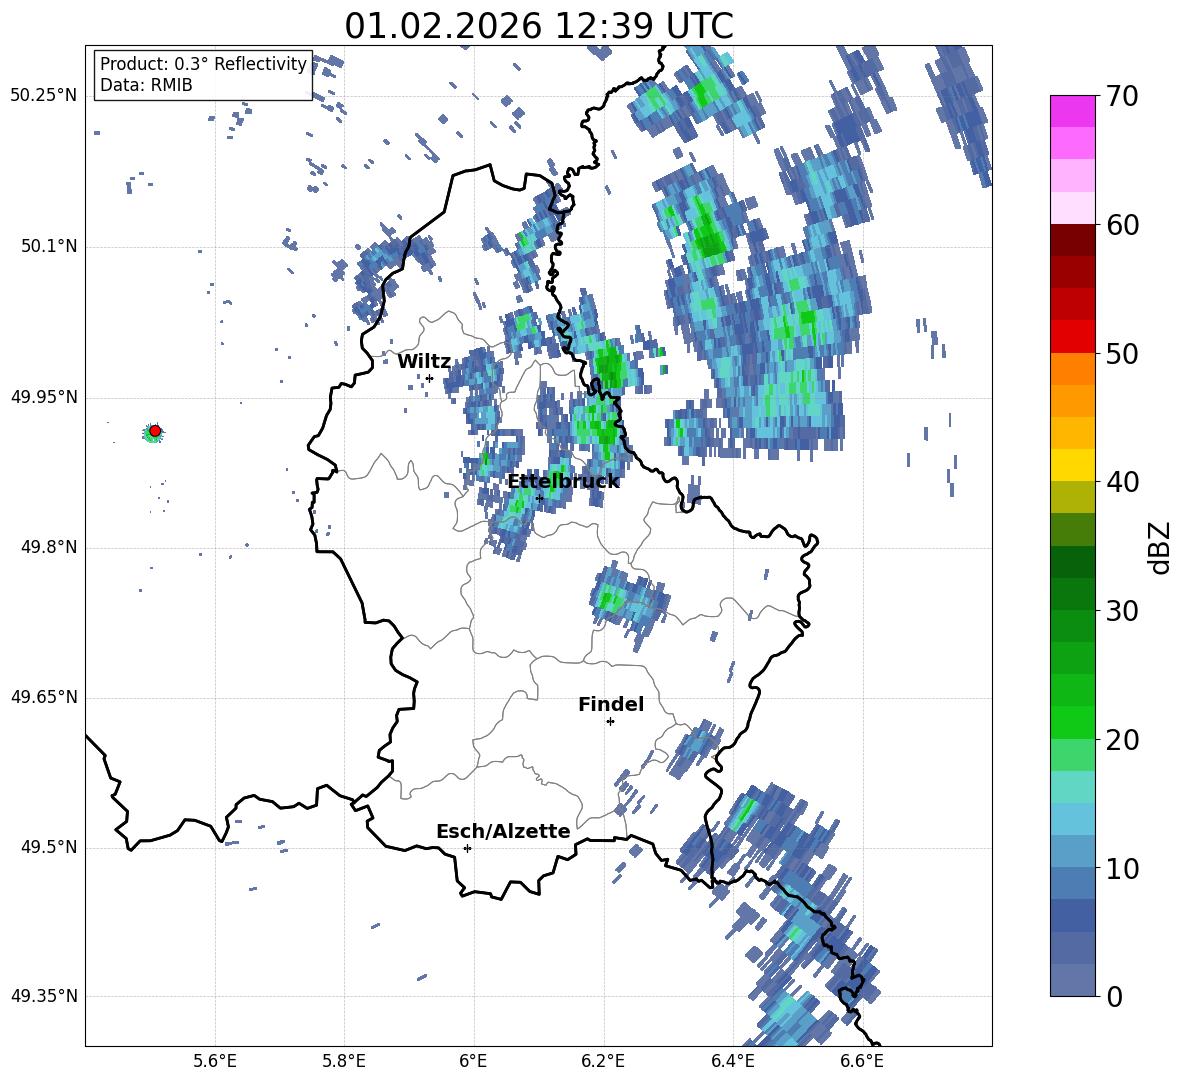1184x1081 pixels.
Task: Click the 0 dBZ colorbar tick label
Action: [1114, 996]
